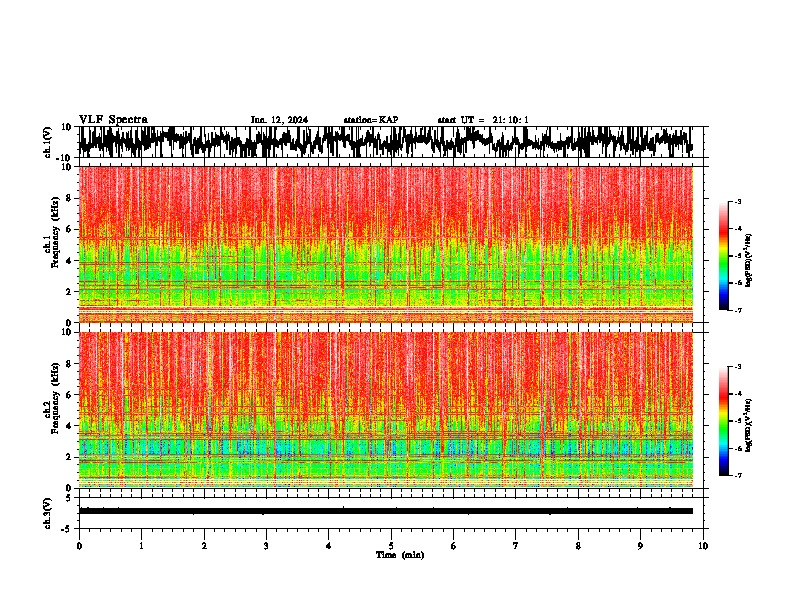Click the 6 kHz tick on ch.2 axis
The height and width of the screenshot is (612, 792).
coord(69,394)
